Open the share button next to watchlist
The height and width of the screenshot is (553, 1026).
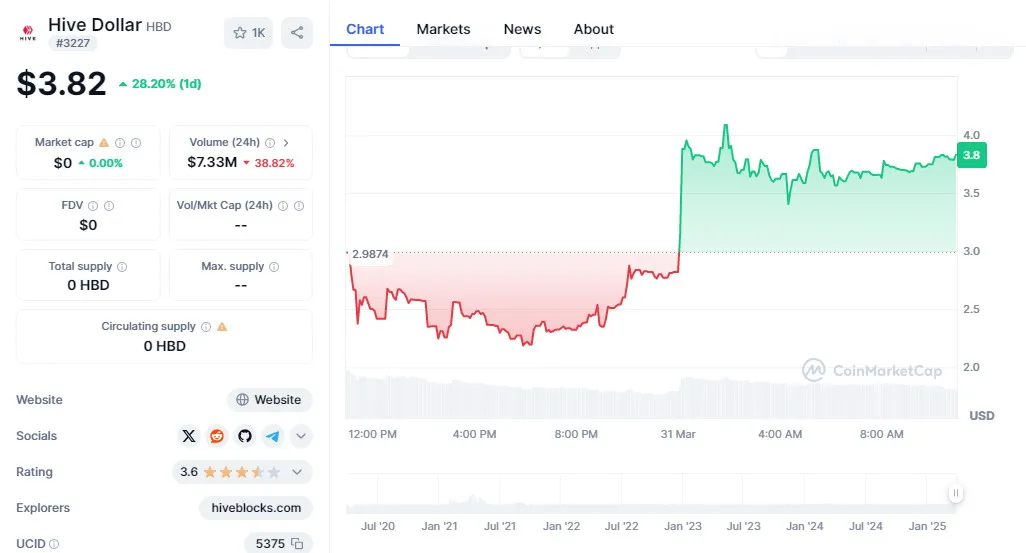tap(297, 33)
